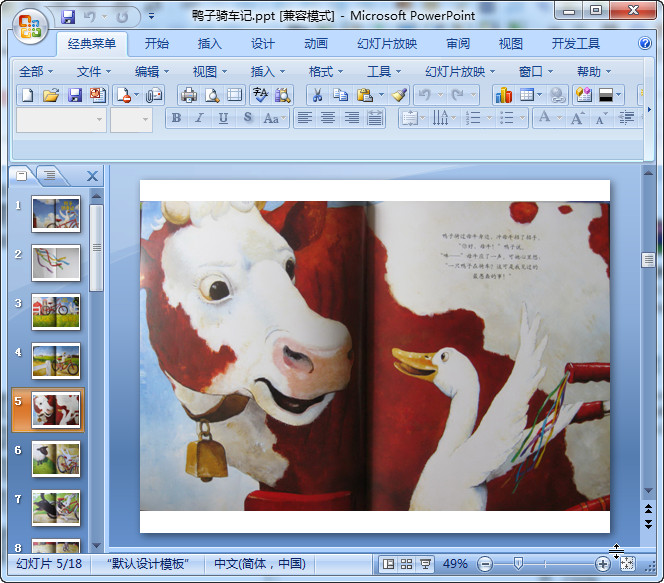Apply shadow text formatting S
The image size is (664, 583).
pyautogui.click(x=248, y=118)
